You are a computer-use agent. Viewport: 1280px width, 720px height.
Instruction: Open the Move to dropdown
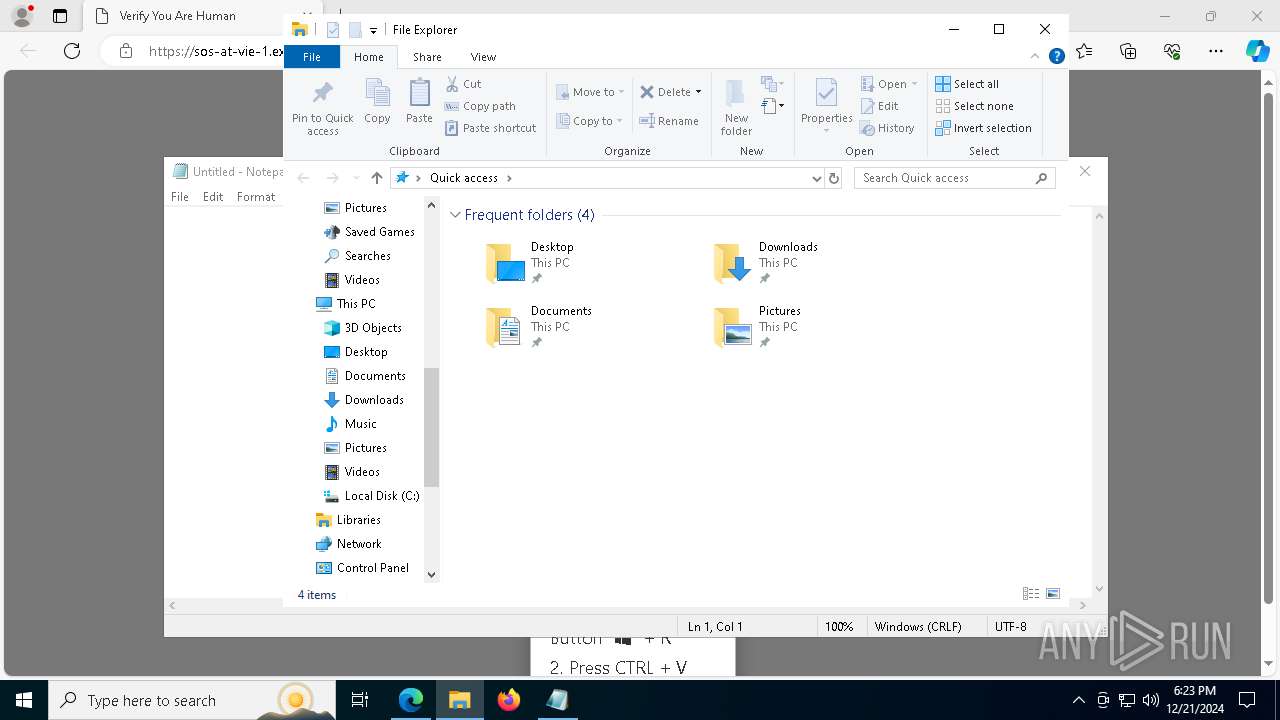tap(590, 92)
